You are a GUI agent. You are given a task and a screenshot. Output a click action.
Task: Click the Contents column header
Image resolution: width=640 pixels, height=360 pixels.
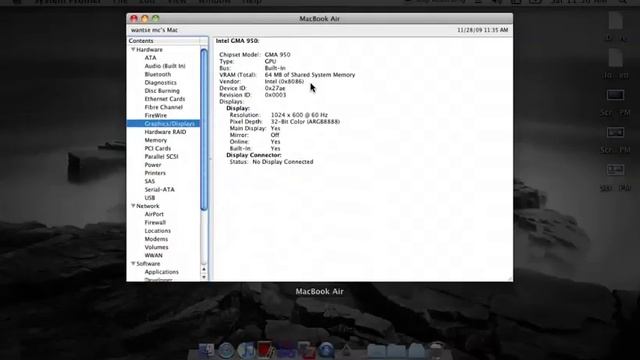[163, 41]
